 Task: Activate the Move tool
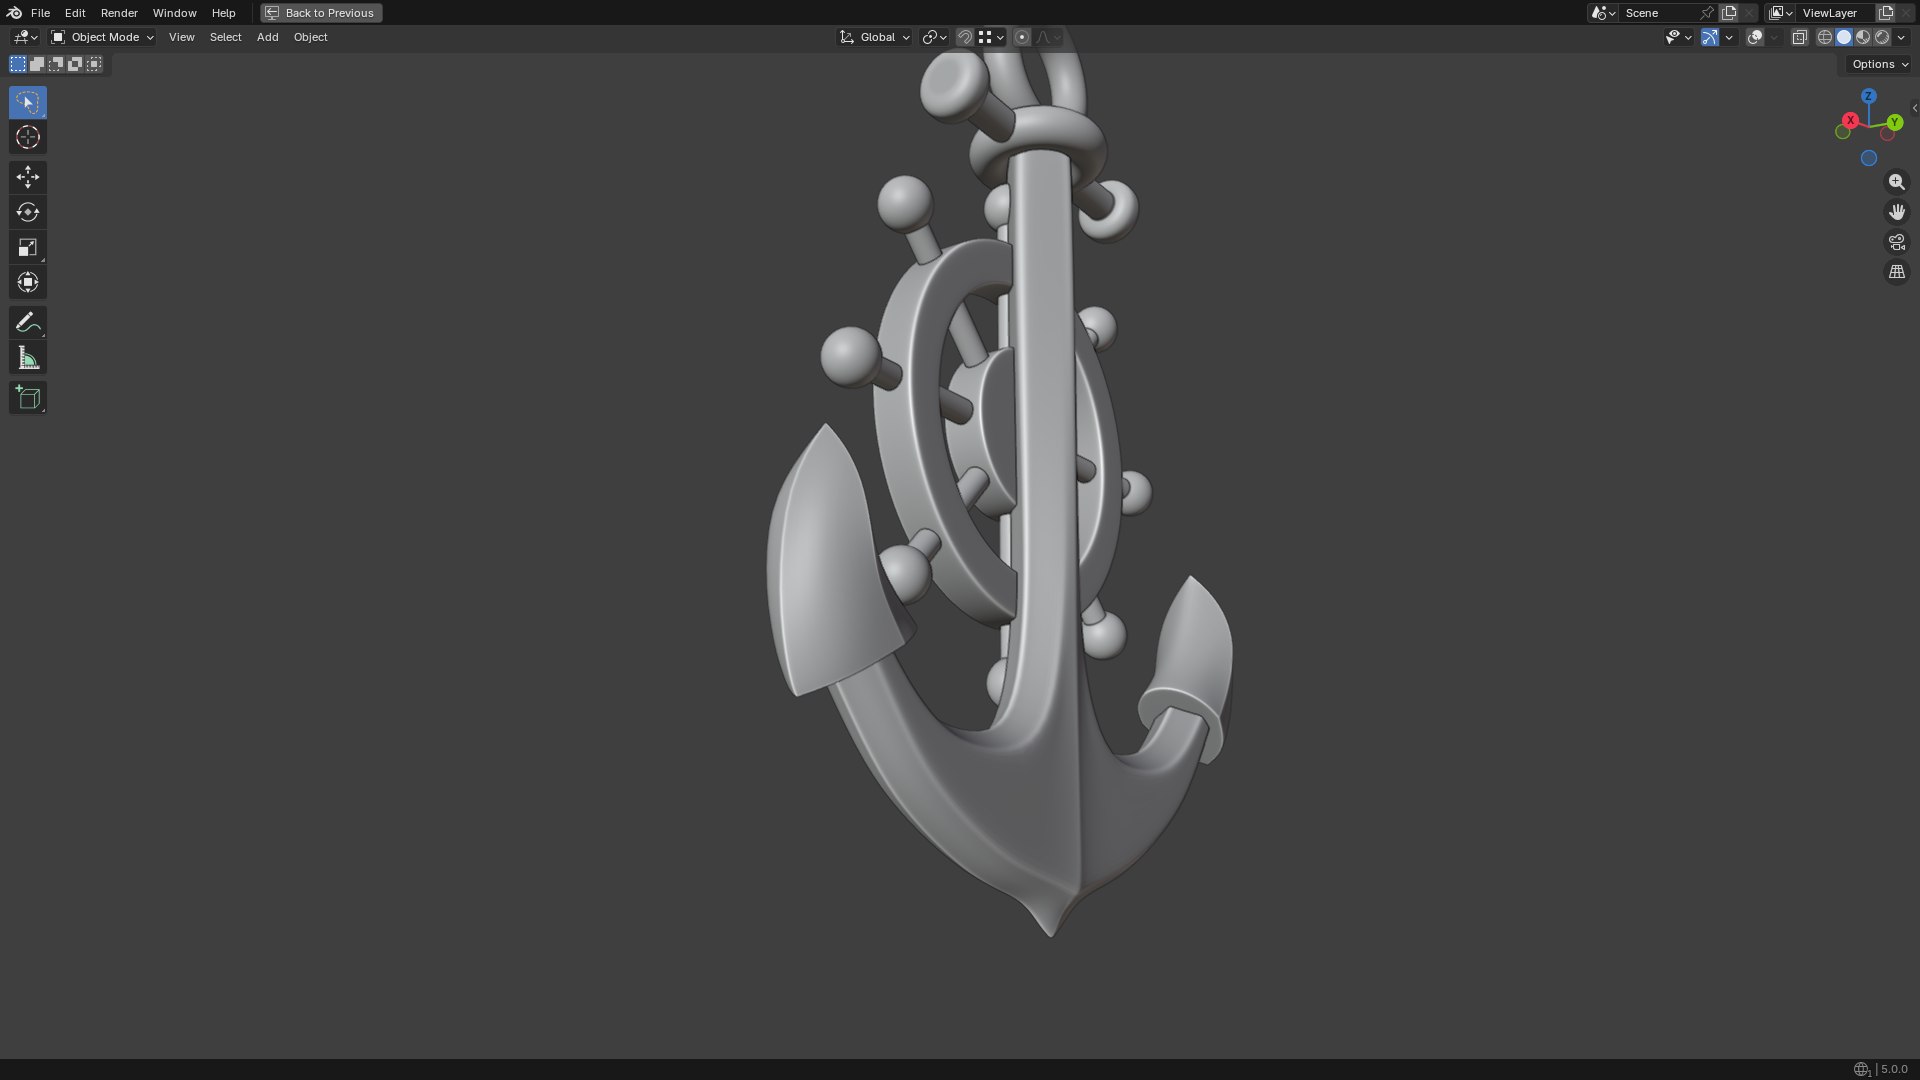[28, 177]
